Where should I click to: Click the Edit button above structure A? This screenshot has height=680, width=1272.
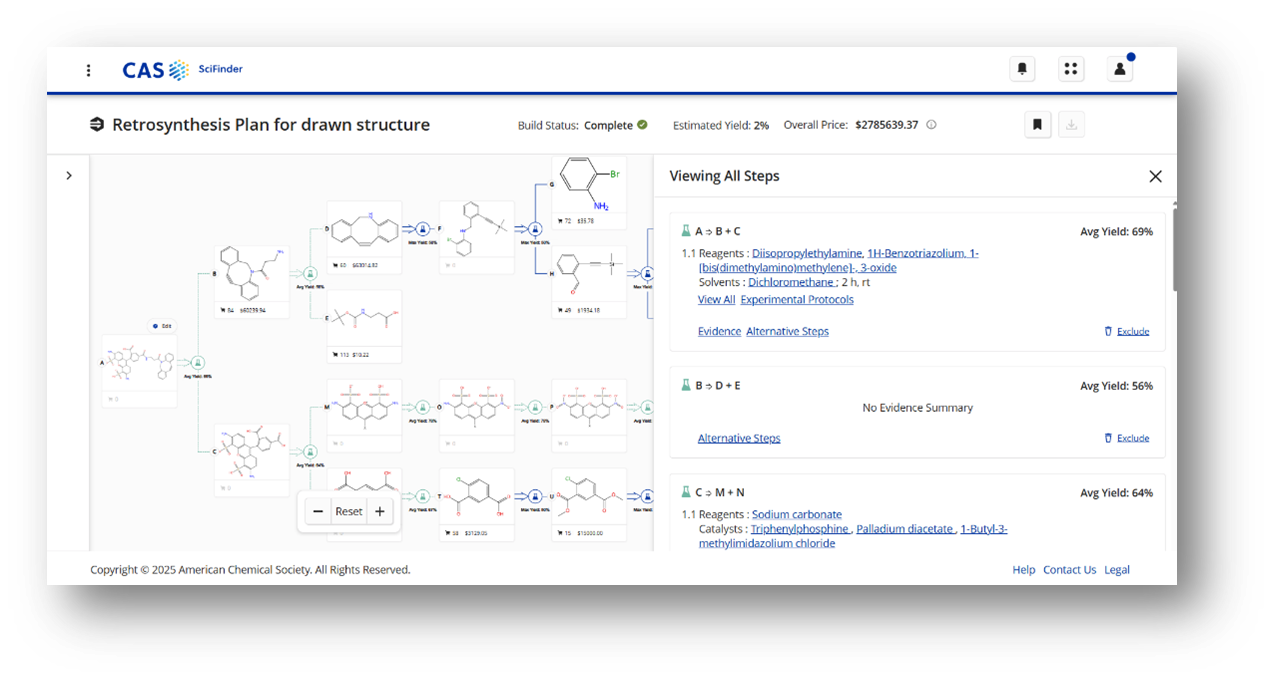click(x=160, y=326)
